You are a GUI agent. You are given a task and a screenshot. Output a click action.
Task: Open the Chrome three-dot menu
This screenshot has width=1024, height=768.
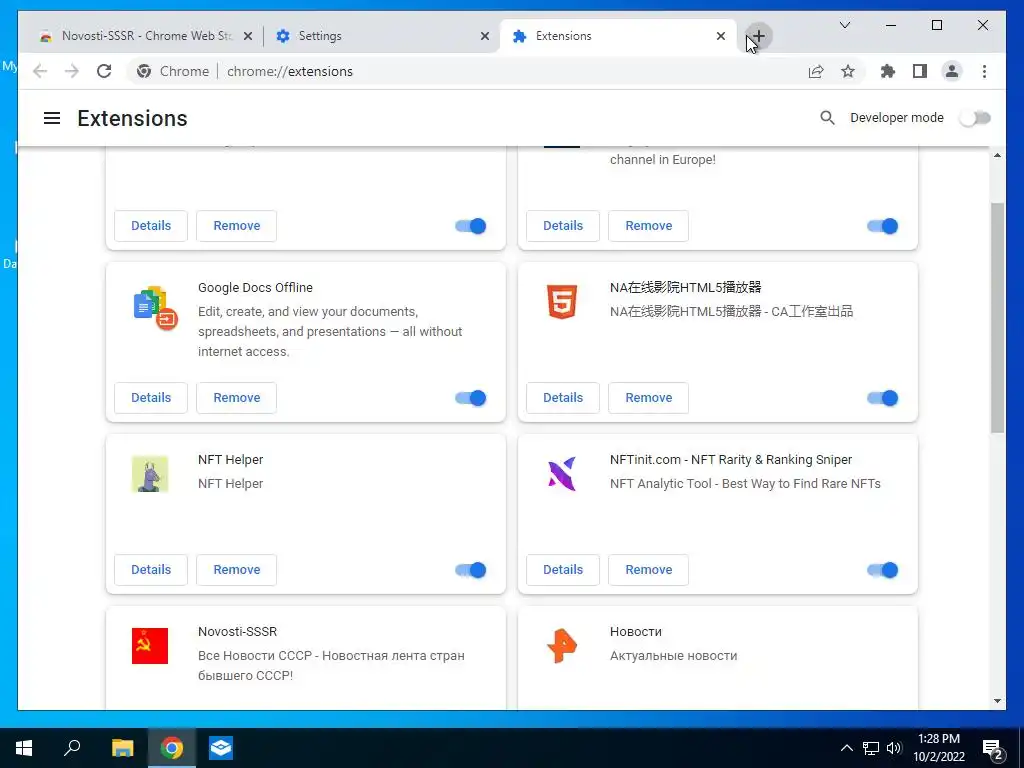(x=984, y=71)
